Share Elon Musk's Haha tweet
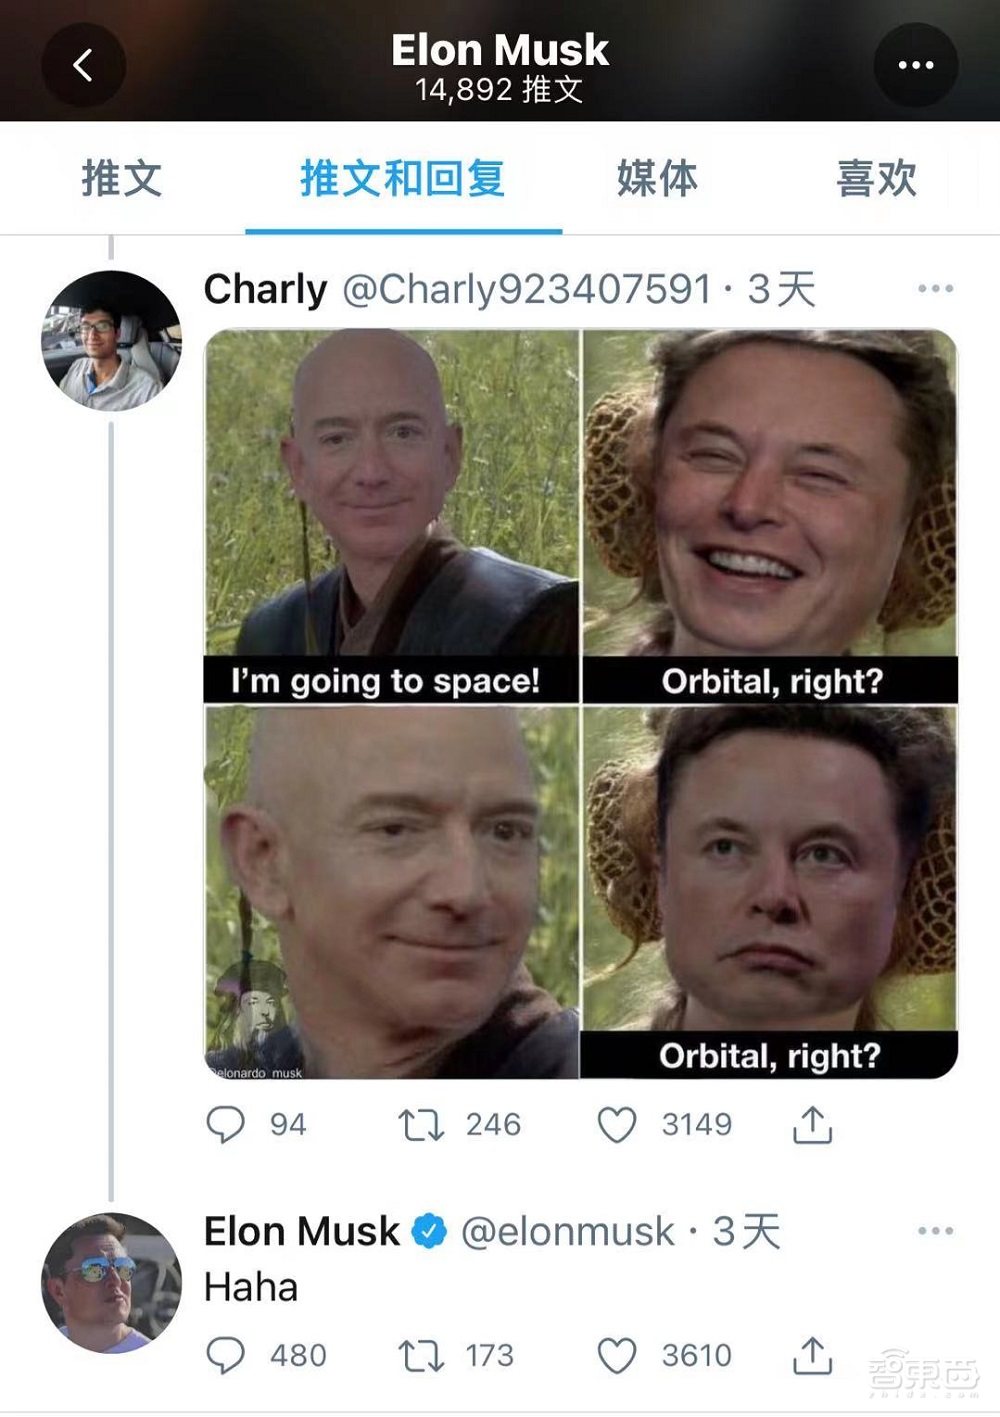This screenshot has width=1000, height=1417. coord(812,1355)
